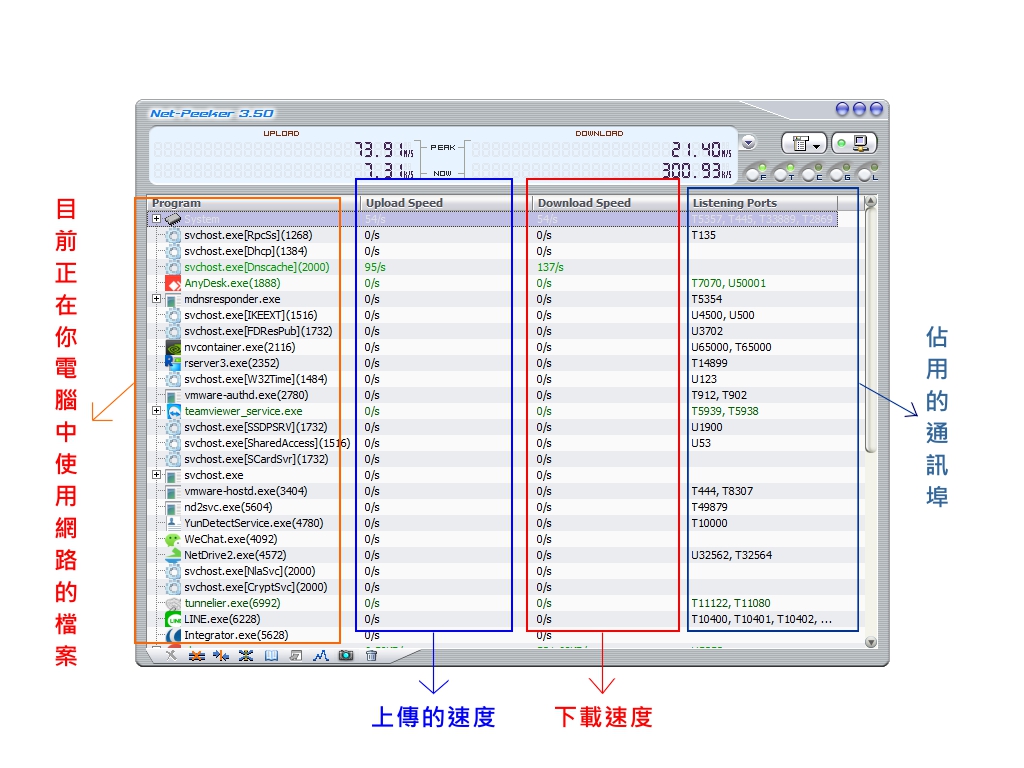The height and width of the screenshot is (768, 1024).
Task: Expand the teamviewer_service.exe tree node
Action: tap(157, 411)
